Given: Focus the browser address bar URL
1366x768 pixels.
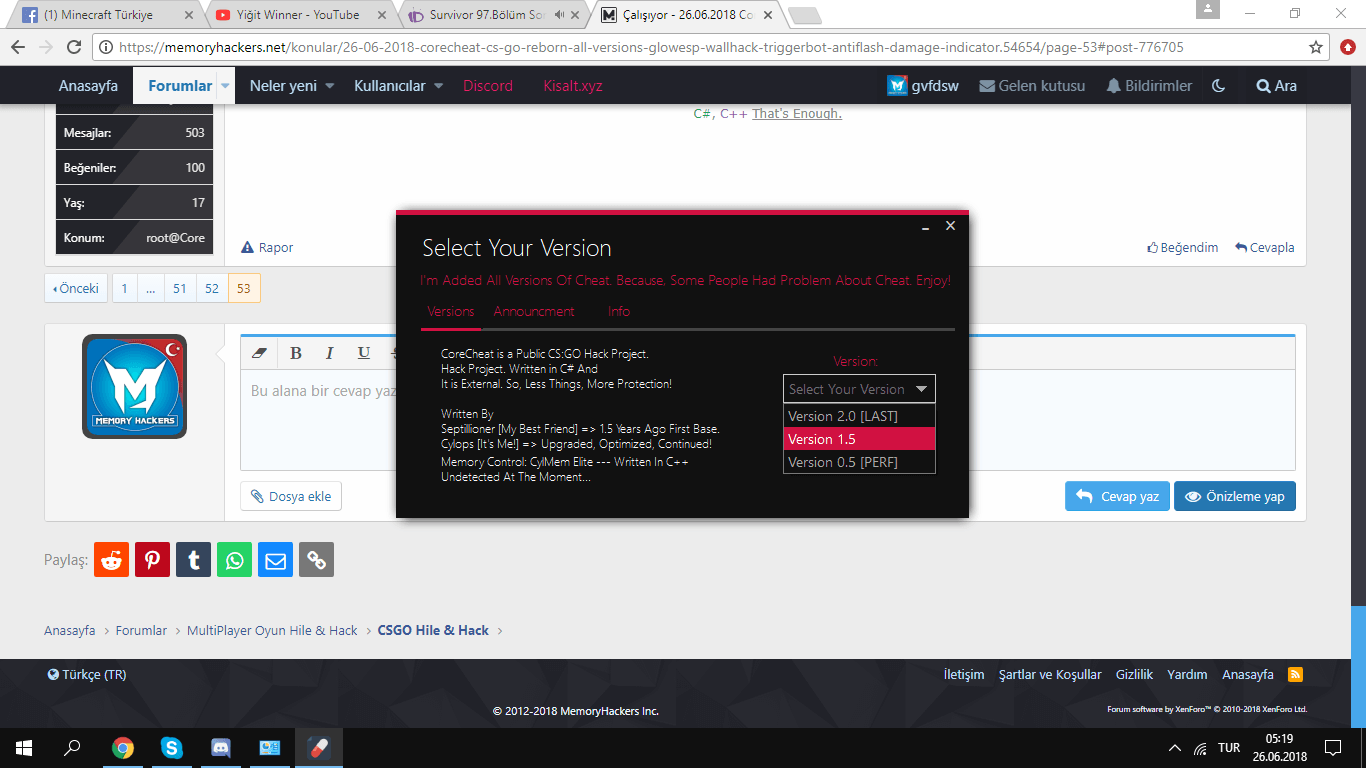Looking at the screenshot, I should 700,47.
